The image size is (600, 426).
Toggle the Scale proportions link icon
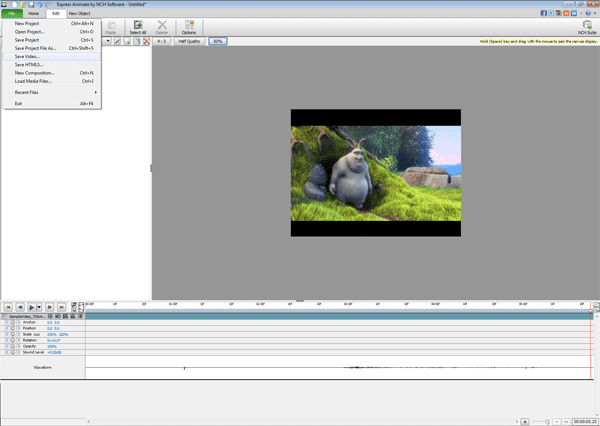(37, 335)
